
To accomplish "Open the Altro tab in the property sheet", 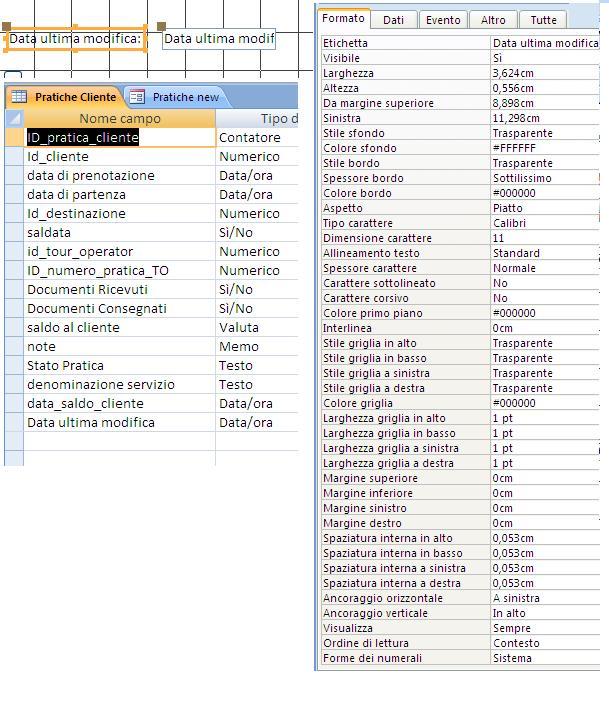I will tap(493, 20).
